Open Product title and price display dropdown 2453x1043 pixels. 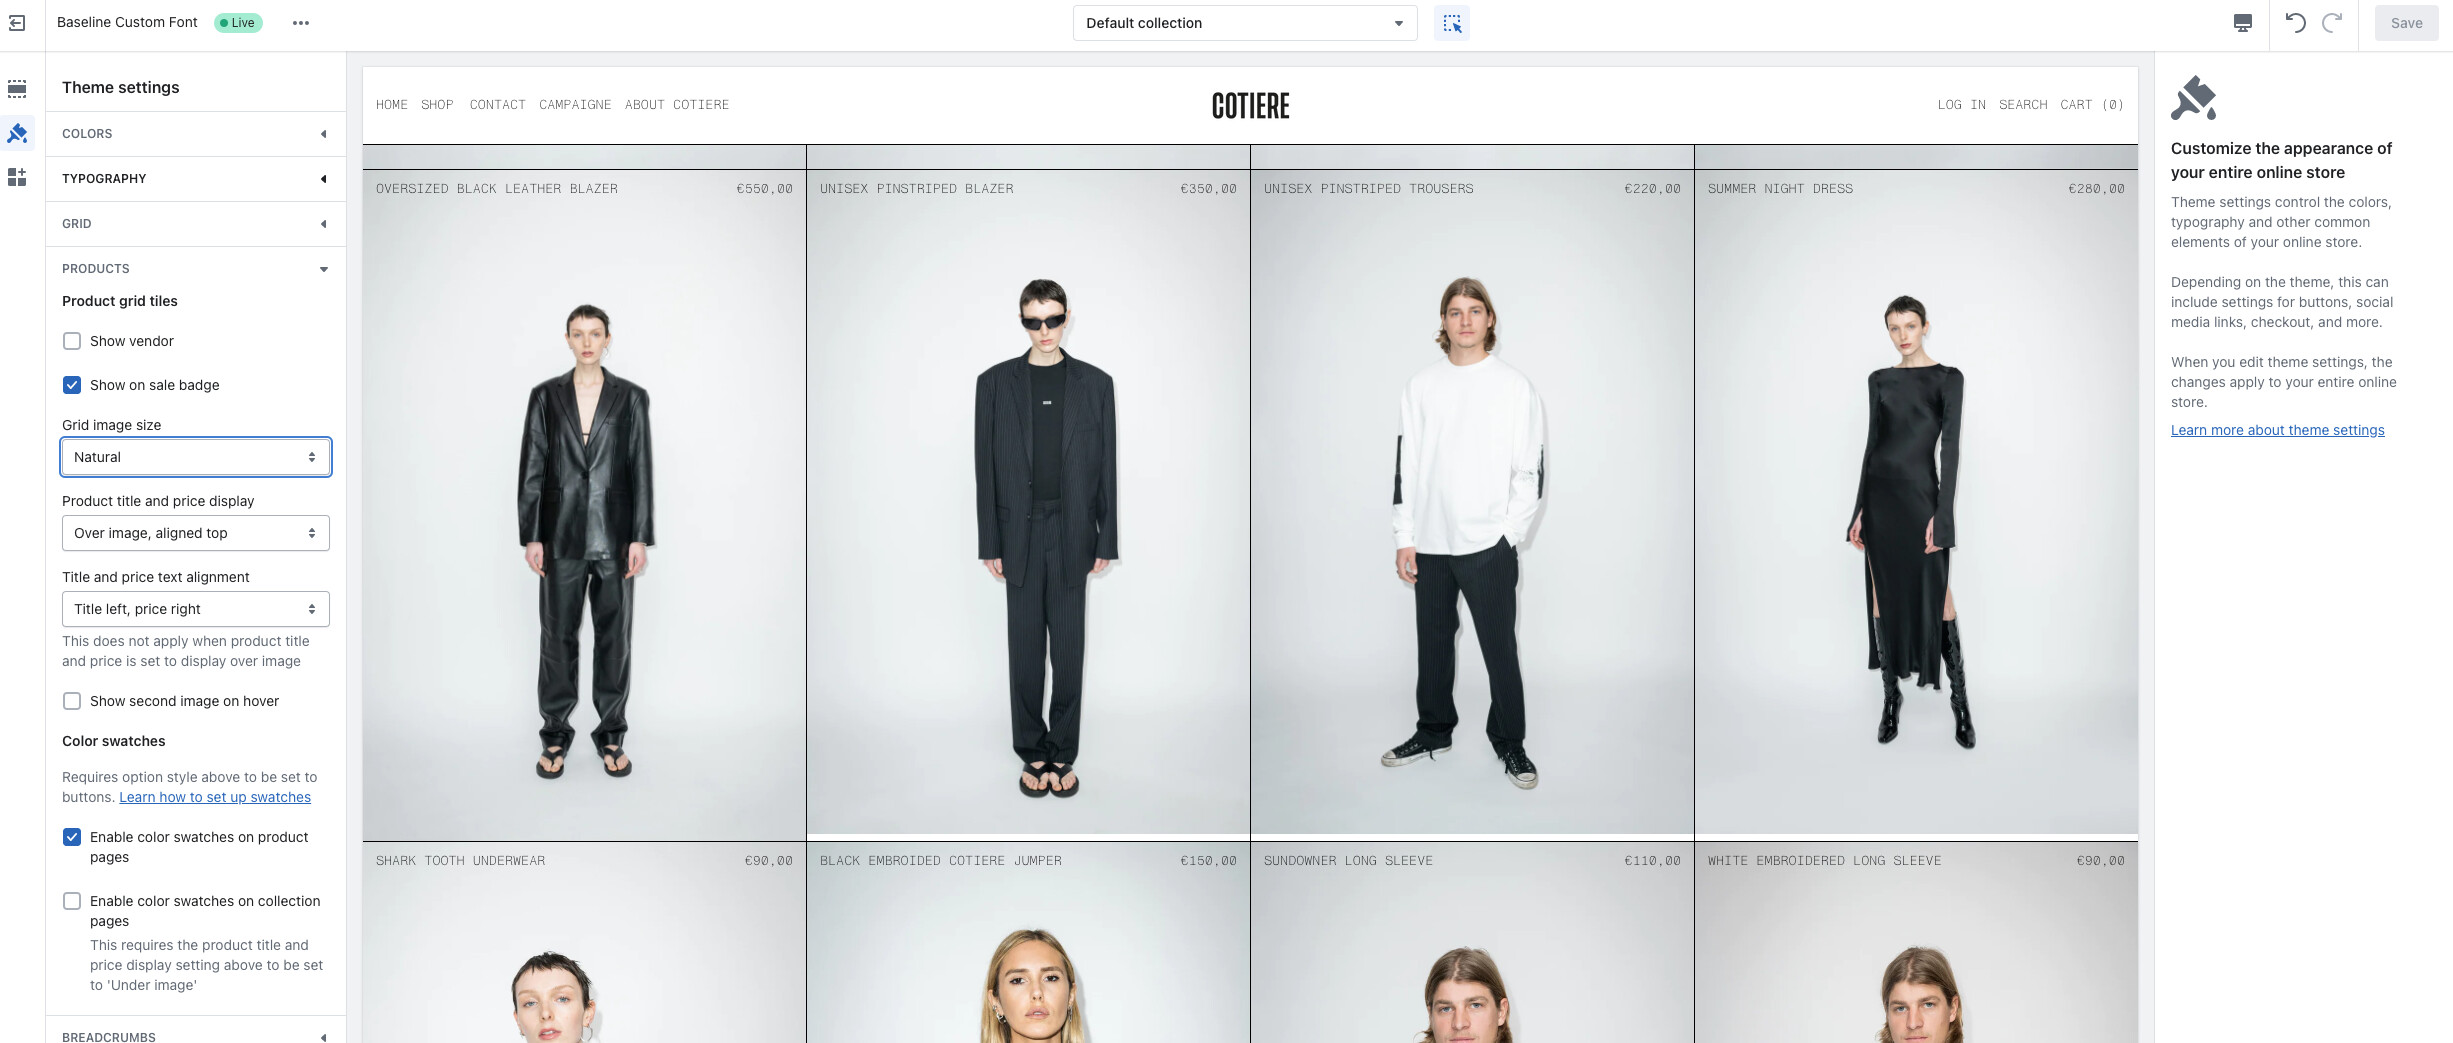[196, 533]
